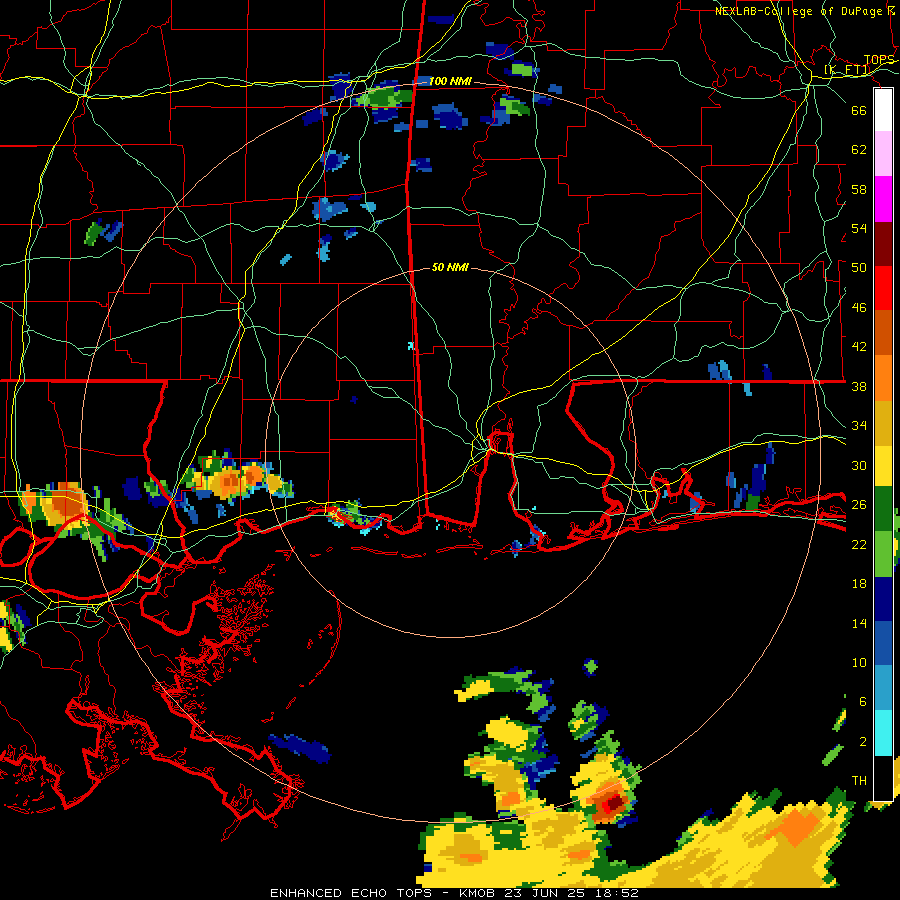Click the light pink legend swatch
Image resolution: width=900 pixels, height=900 pixels.
click(883, 154)
